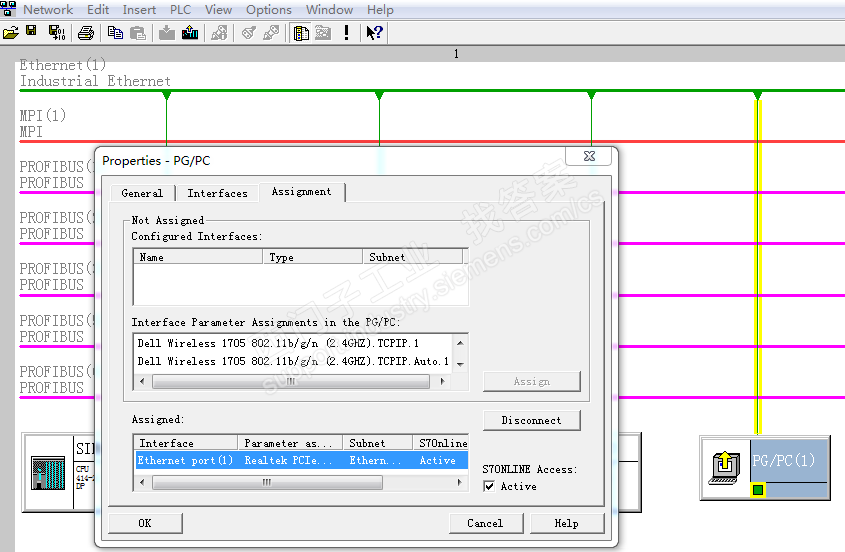This screenshot has height=552, width=845.
Task: Click the Cancel button
Action: (x=486, y=523)
